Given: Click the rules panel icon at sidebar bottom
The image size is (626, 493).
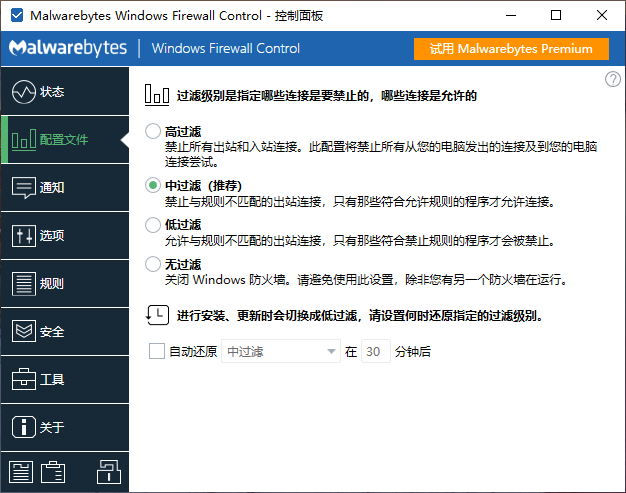Looking at the screenshot, I should (21, 472).
